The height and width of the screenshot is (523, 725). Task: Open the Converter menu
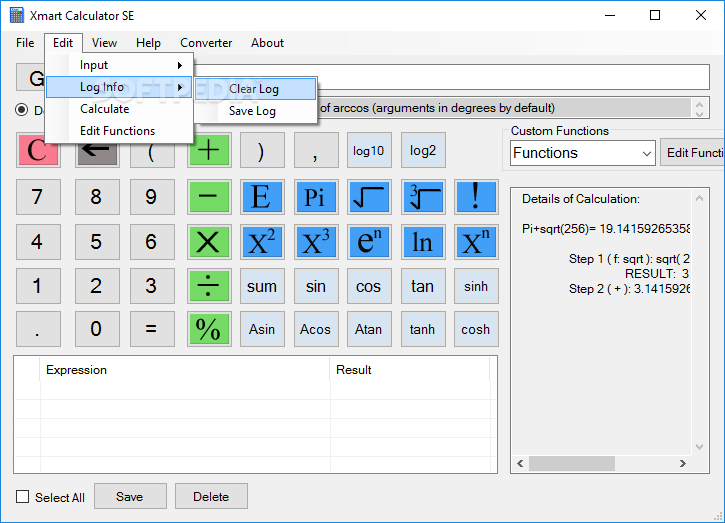(x=206, y=43)
